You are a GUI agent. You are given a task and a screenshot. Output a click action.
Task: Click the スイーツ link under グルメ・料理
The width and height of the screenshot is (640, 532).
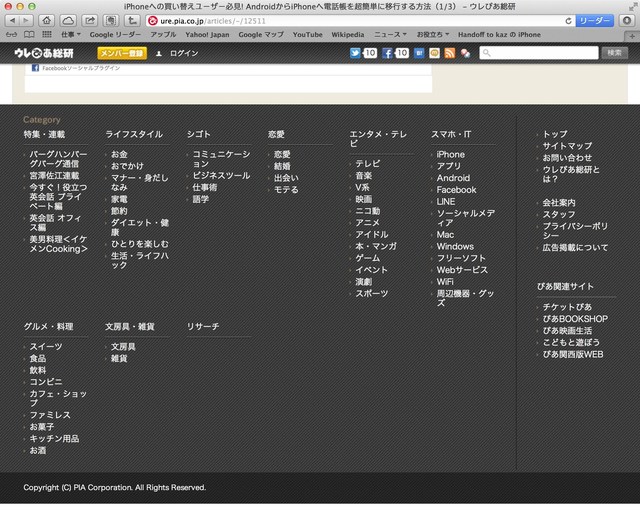click(45, 346)
